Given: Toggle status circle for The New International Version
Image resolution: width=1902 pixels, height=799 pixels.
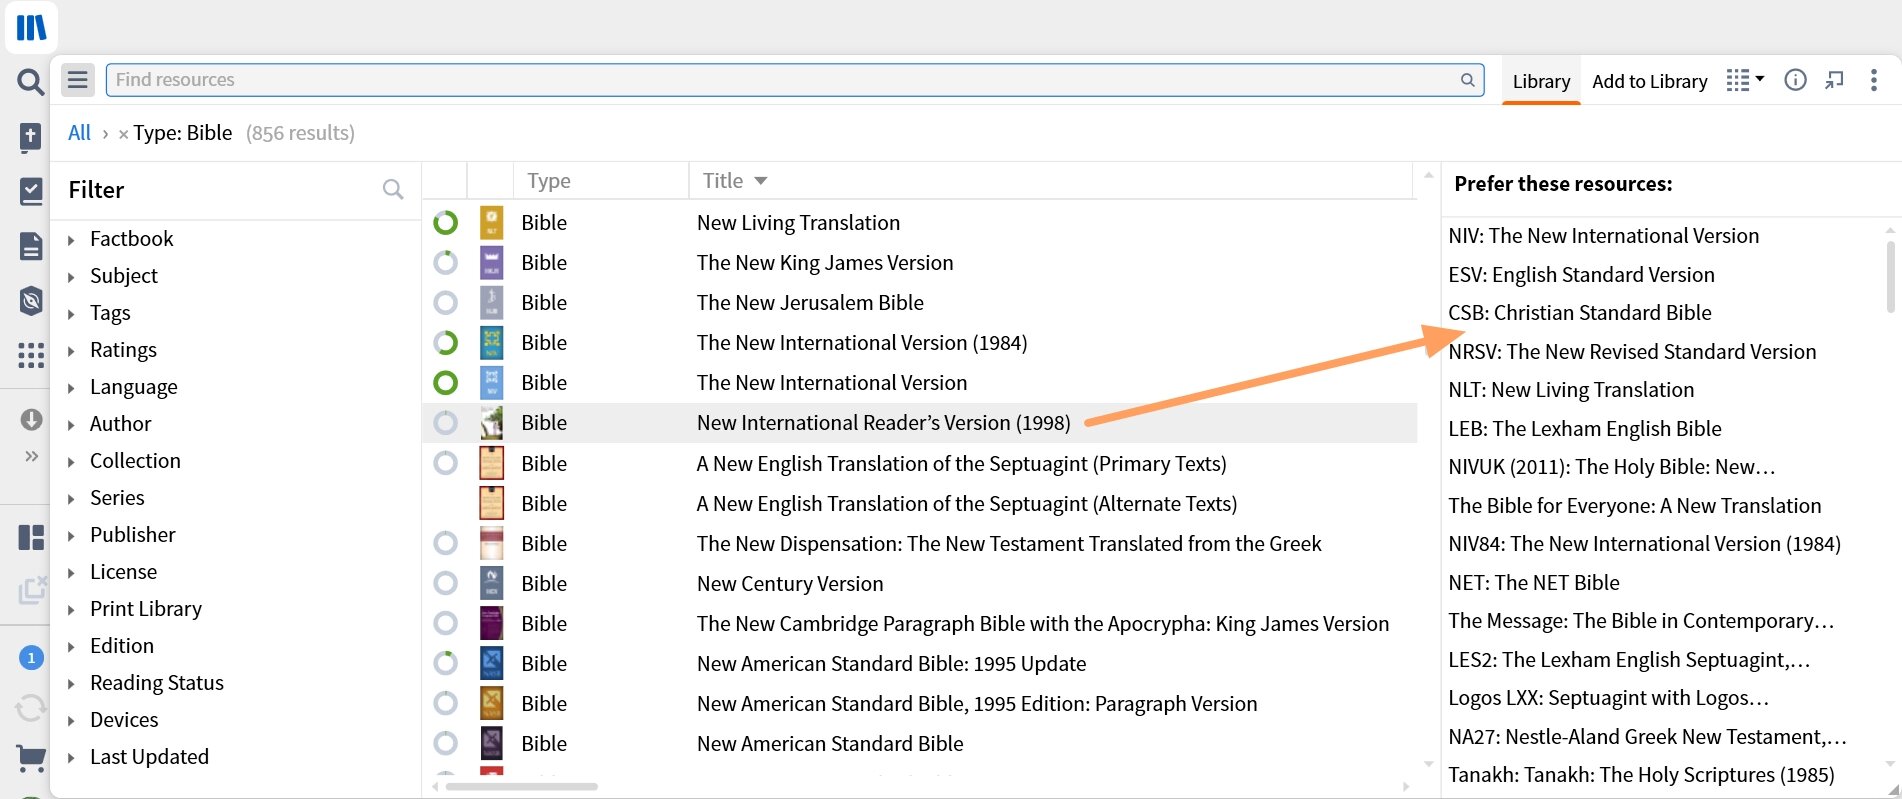Looking at the screenshot, I should 445,383.
